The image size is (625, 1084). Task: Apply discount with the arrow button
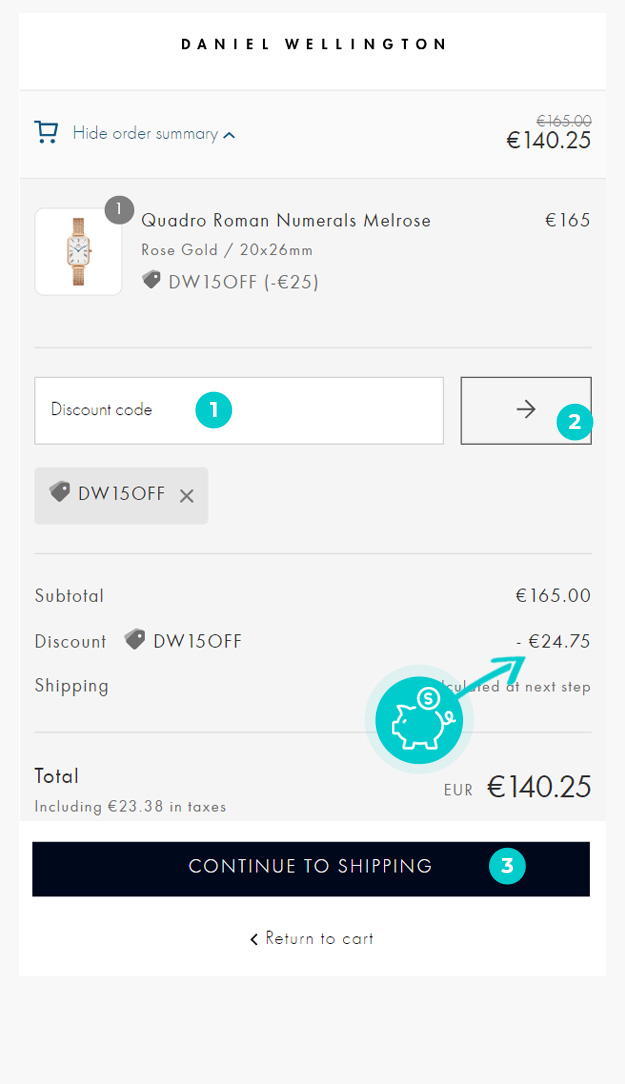coord(525,410)
